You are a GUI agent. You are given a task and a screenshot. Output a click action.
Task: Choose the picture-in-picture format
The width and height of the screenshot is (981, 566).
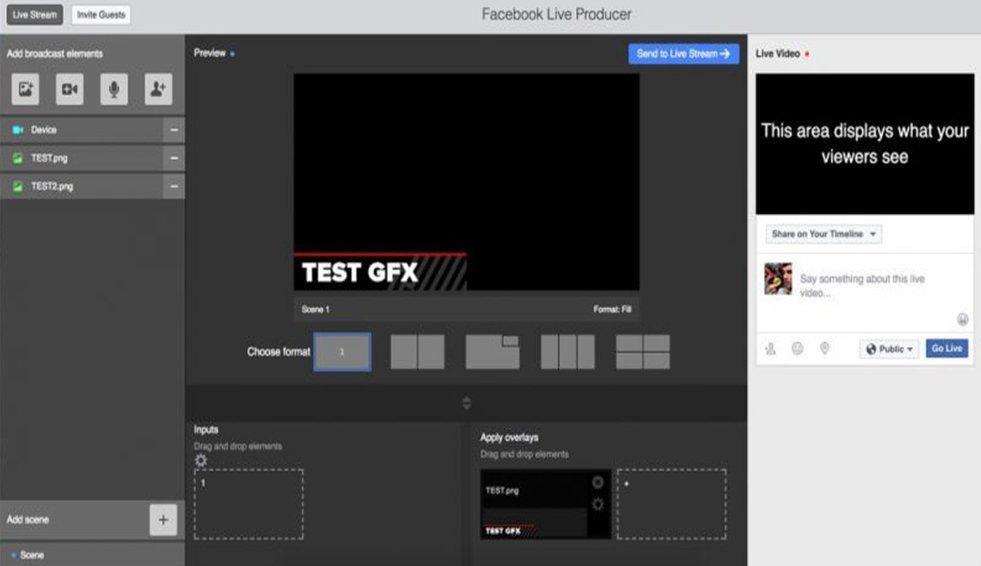[x=492, y=352]
